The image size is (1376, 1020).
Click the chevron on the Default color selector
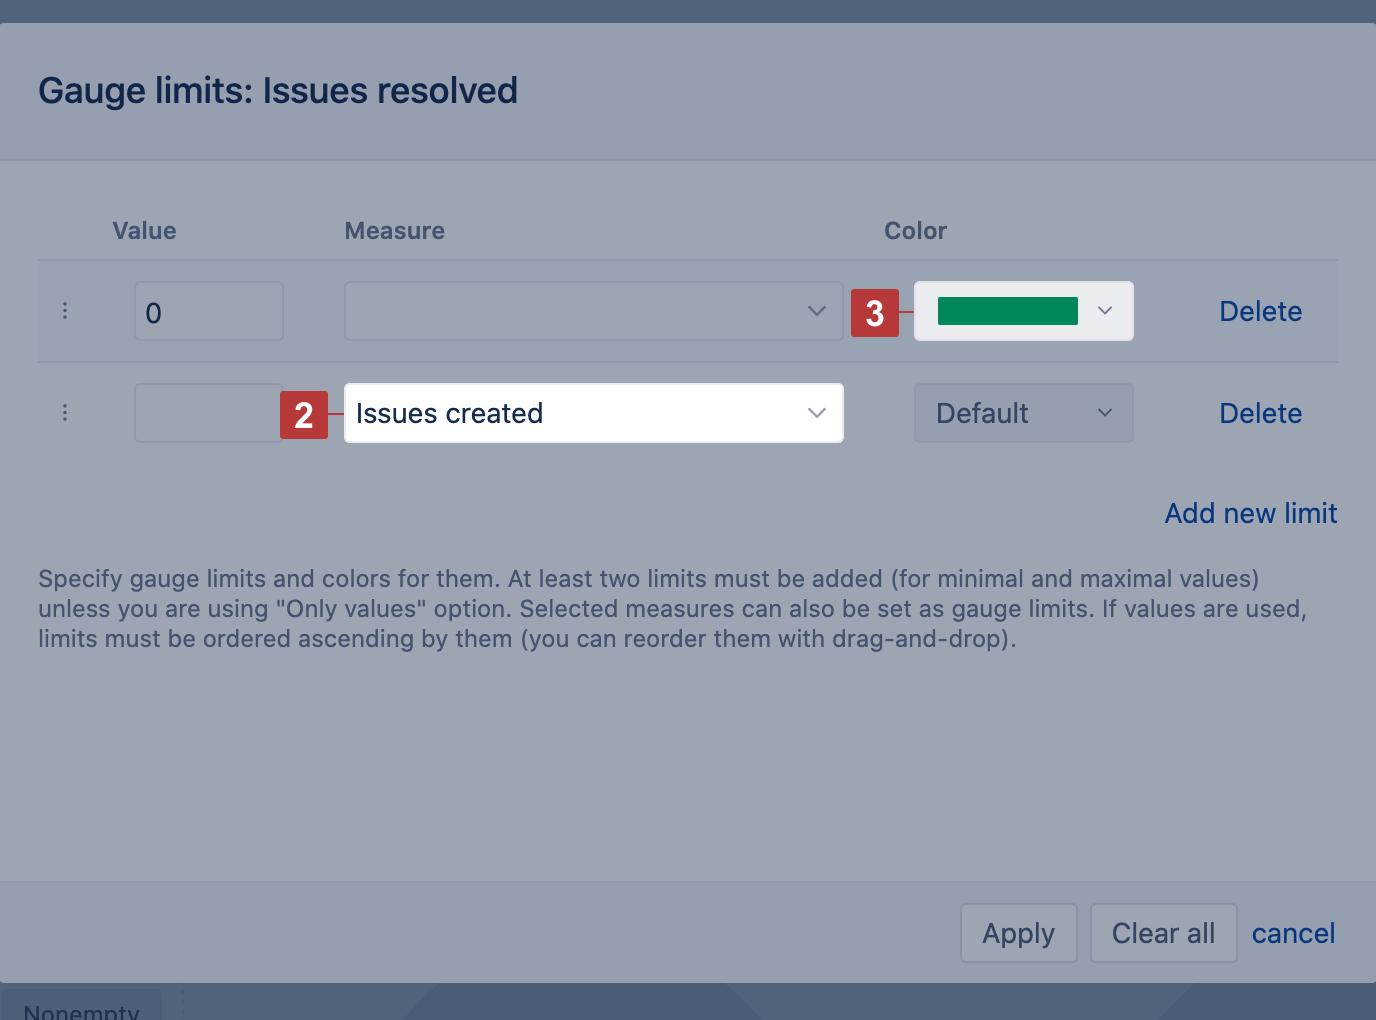pos(1105,412)
